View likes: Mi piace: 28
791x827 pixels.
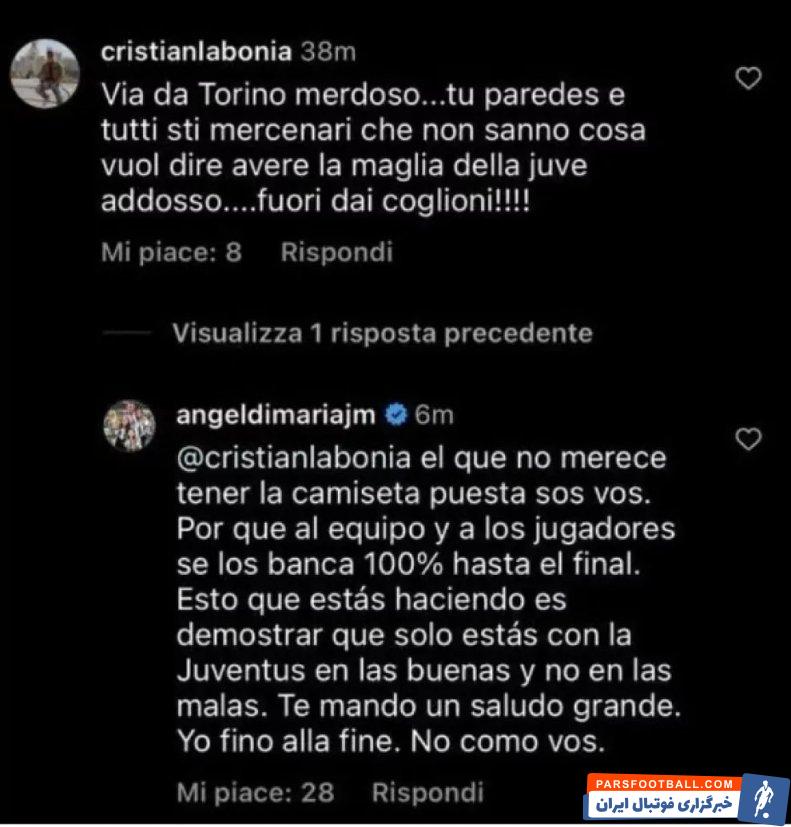pos(255,792)
